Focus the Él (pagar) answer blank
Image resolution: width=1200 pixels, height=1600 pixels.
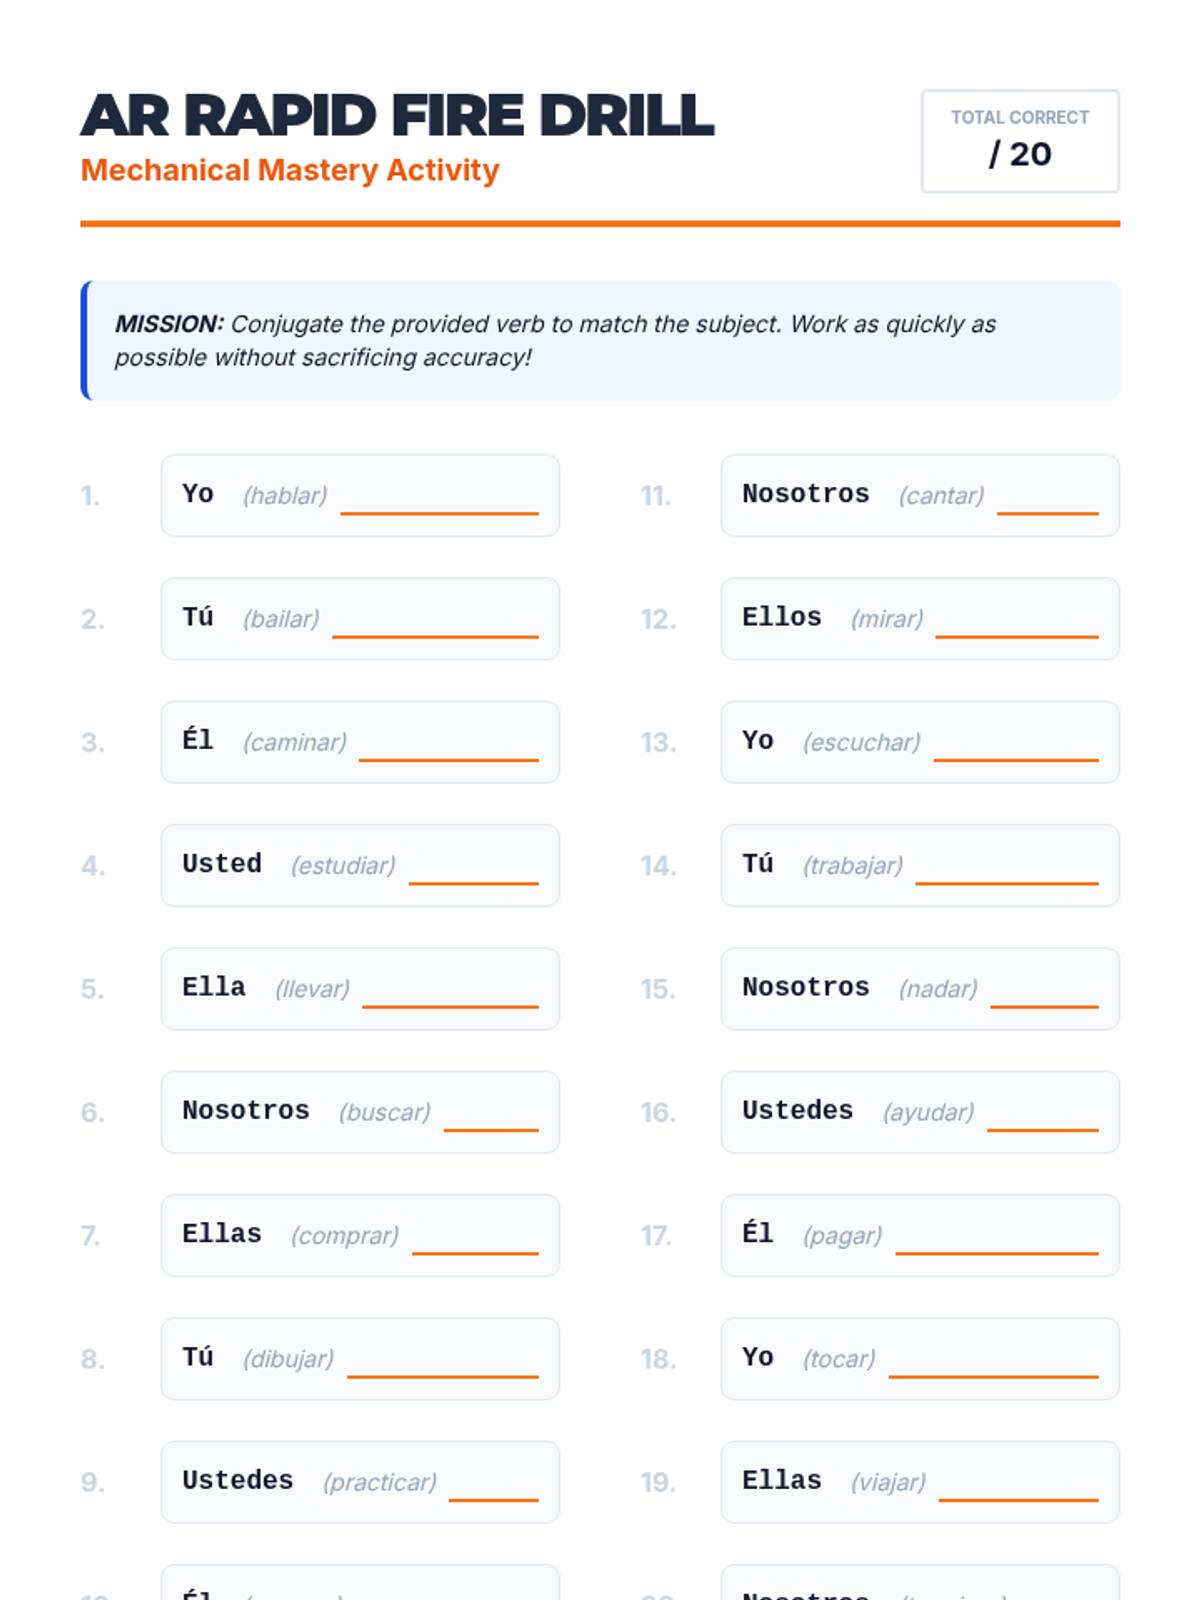tap(996, 1238)
